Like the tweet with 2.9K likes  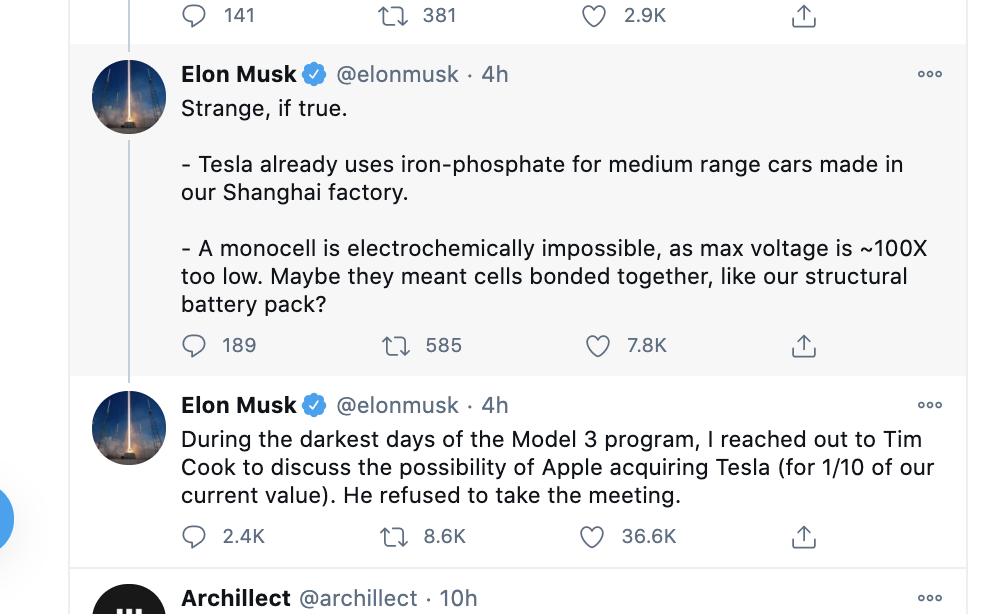594,16
